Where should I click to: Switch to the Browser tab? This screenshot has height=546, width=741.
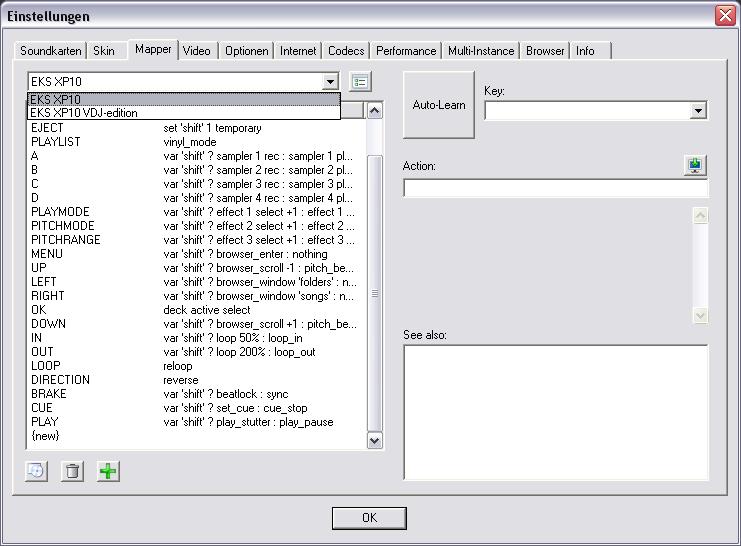pos(545,51)
